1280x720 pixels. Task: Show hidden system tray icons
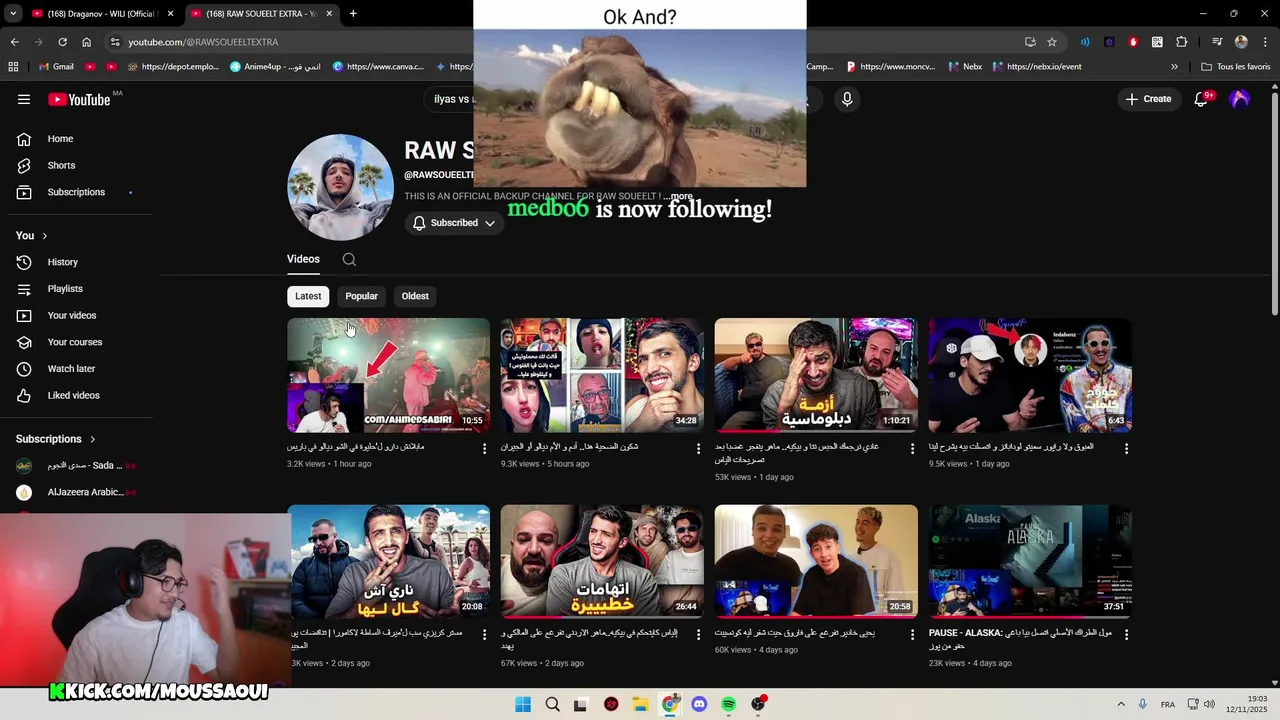coord(1121,704)
